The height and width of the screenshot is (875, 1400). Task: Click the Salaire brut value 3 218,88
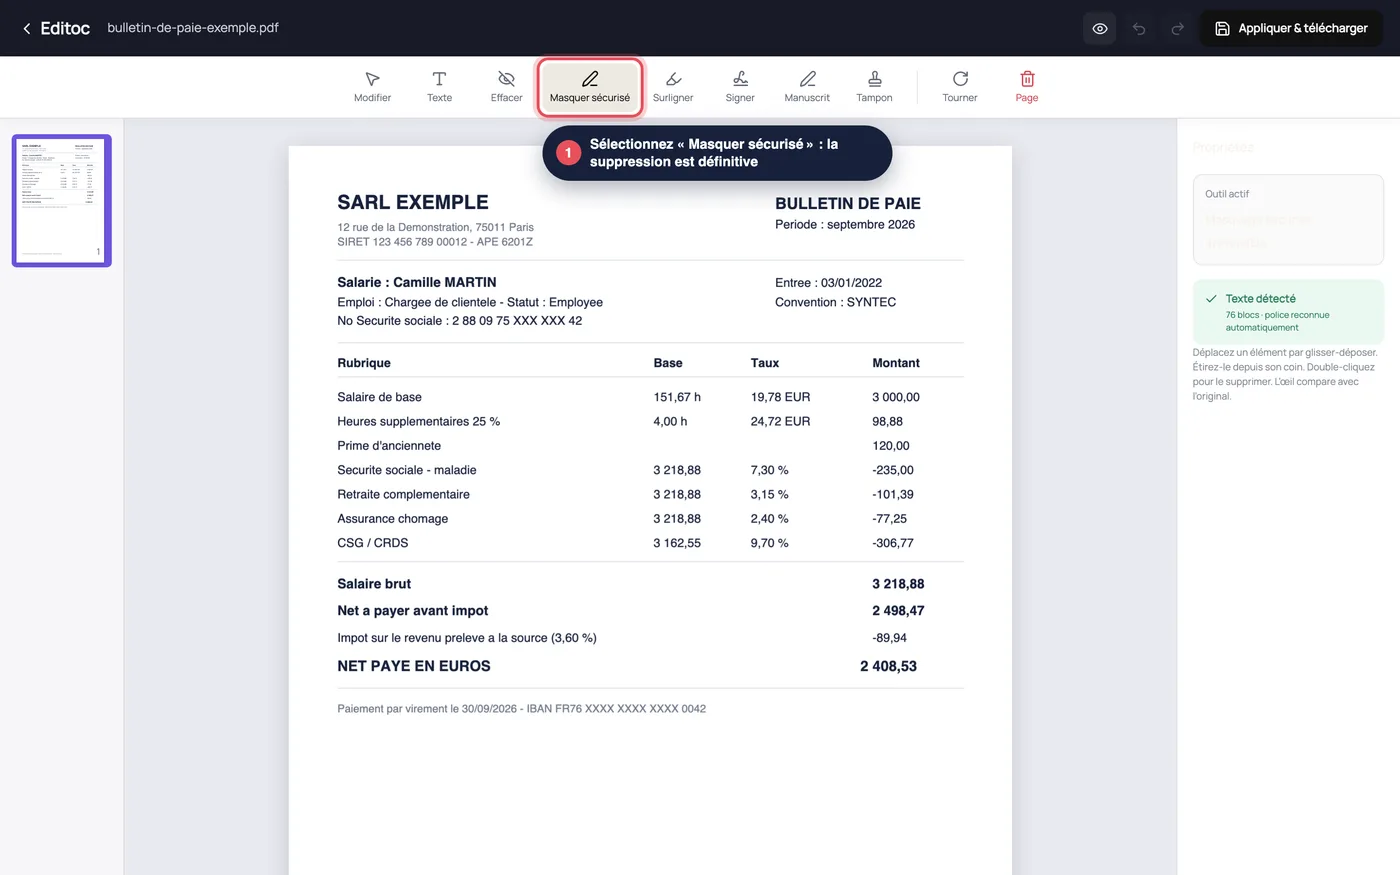(898, 584)
